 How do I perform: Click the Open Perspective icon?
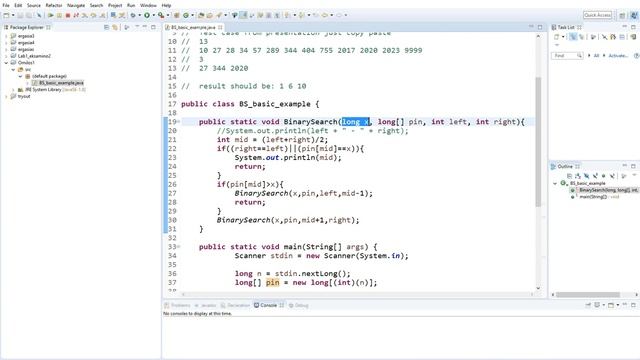622,15
